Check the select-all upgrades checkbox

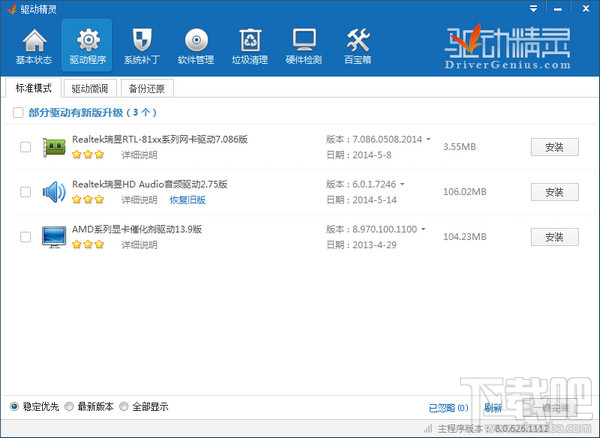click(x=18, y=112)
